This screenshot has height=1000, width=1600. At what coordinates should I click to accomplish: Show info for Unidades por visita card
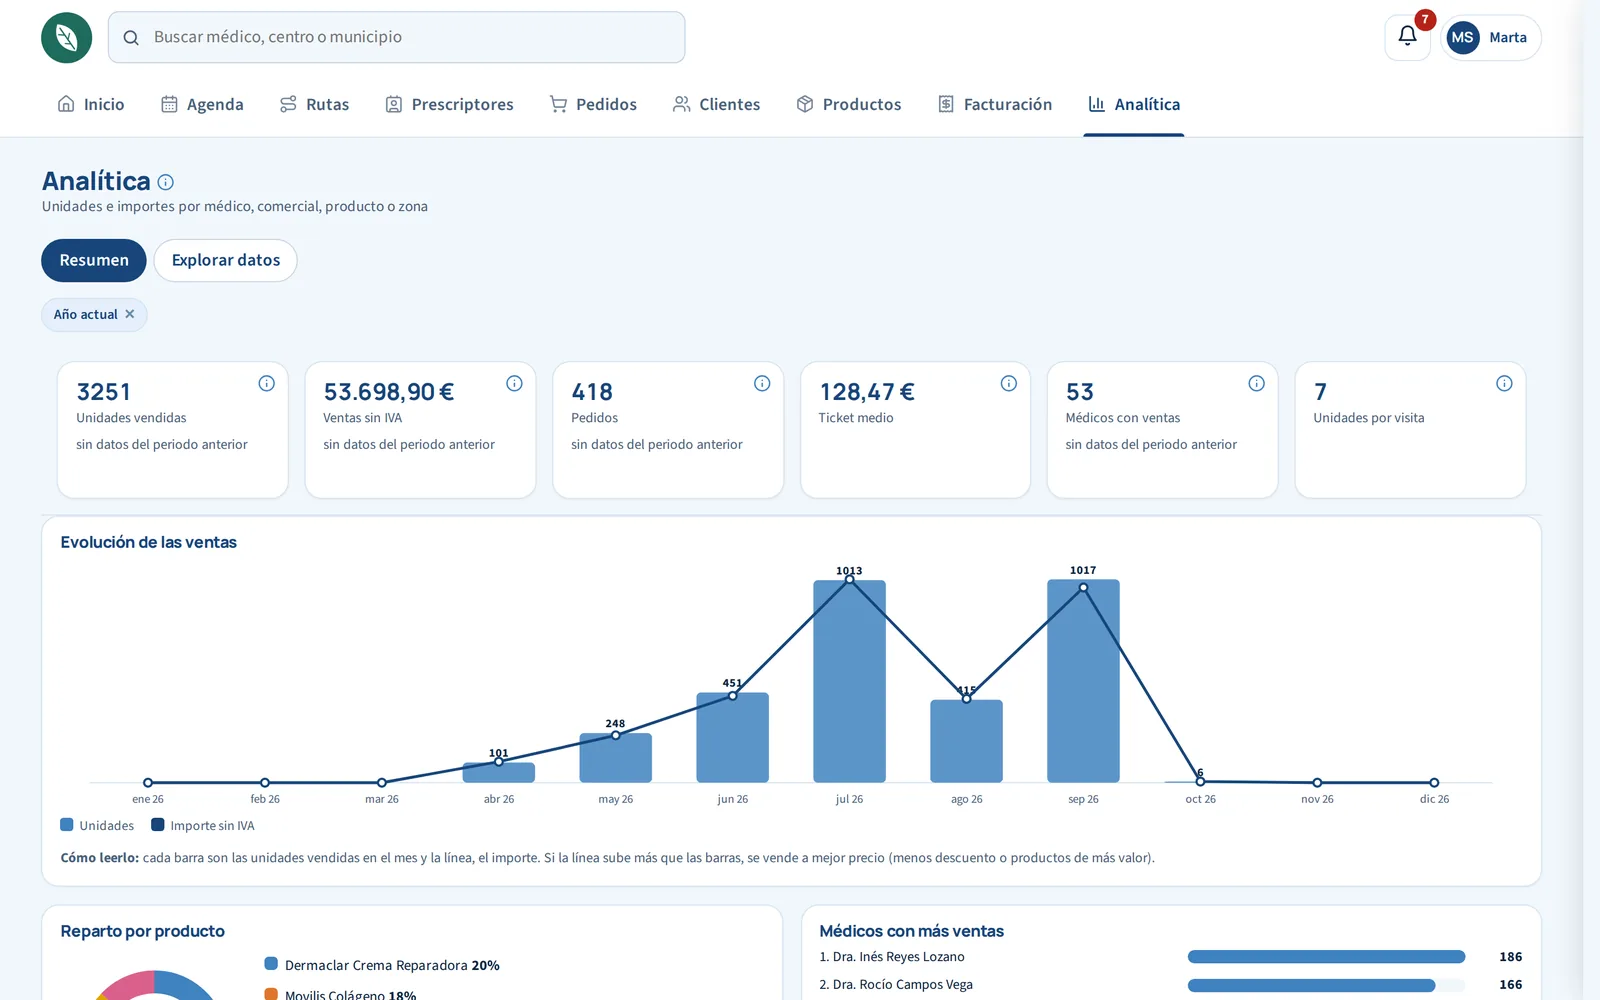(x=1504, y=383)
